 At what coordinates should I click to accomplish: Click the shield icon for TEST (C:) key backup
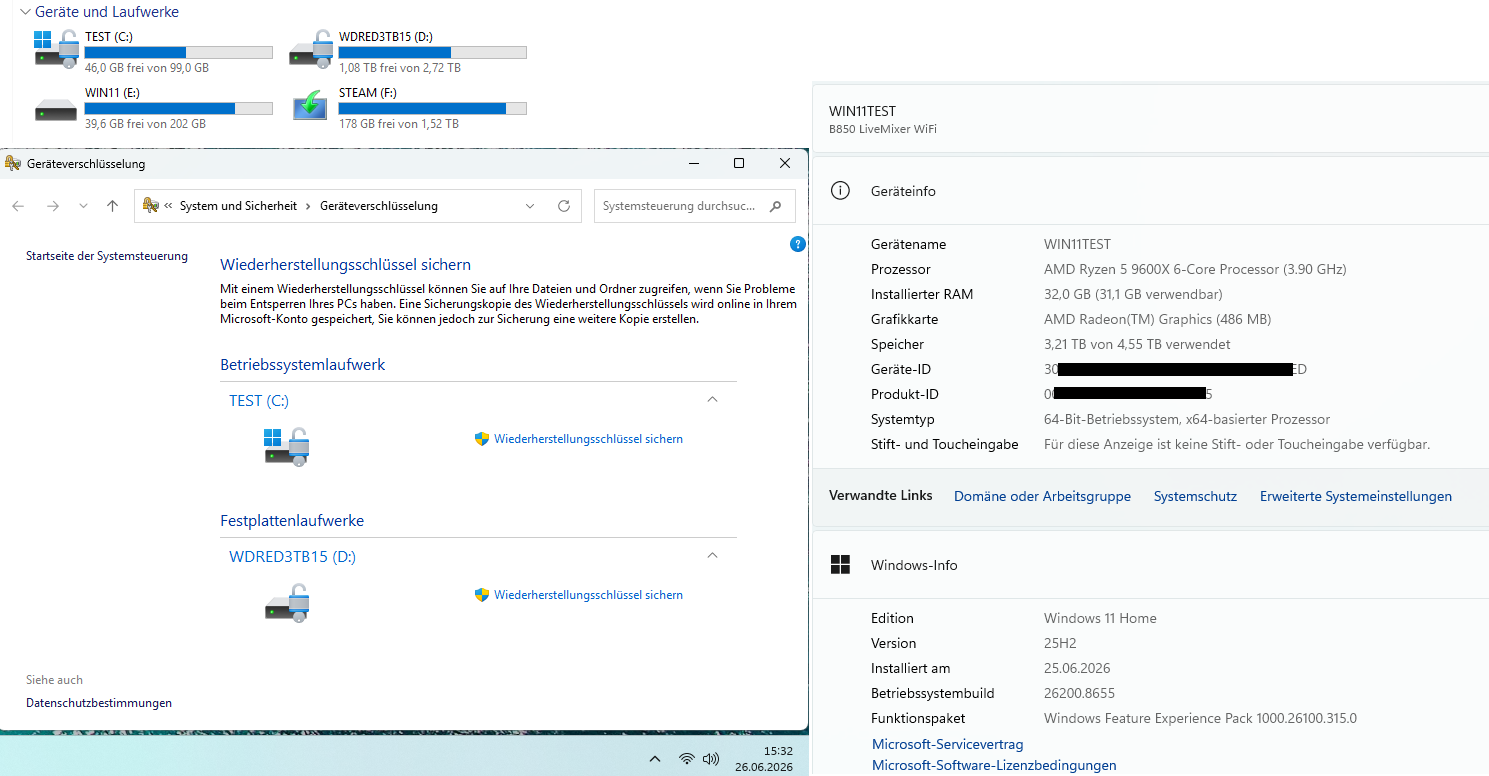(481, 439)
